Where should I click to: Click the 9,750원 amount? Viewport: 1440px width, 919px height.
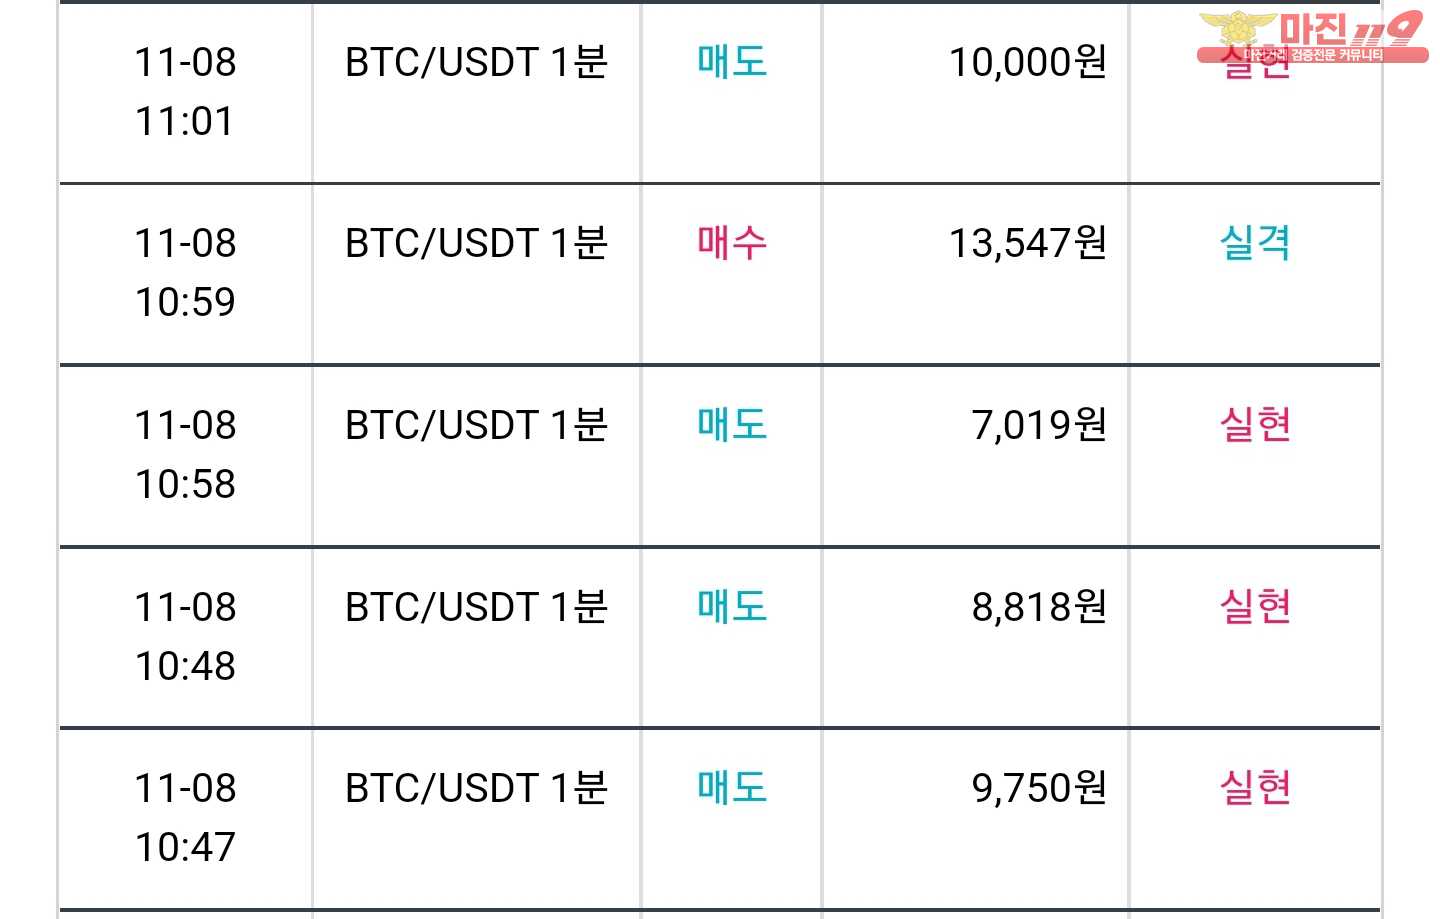[1039, 788]
